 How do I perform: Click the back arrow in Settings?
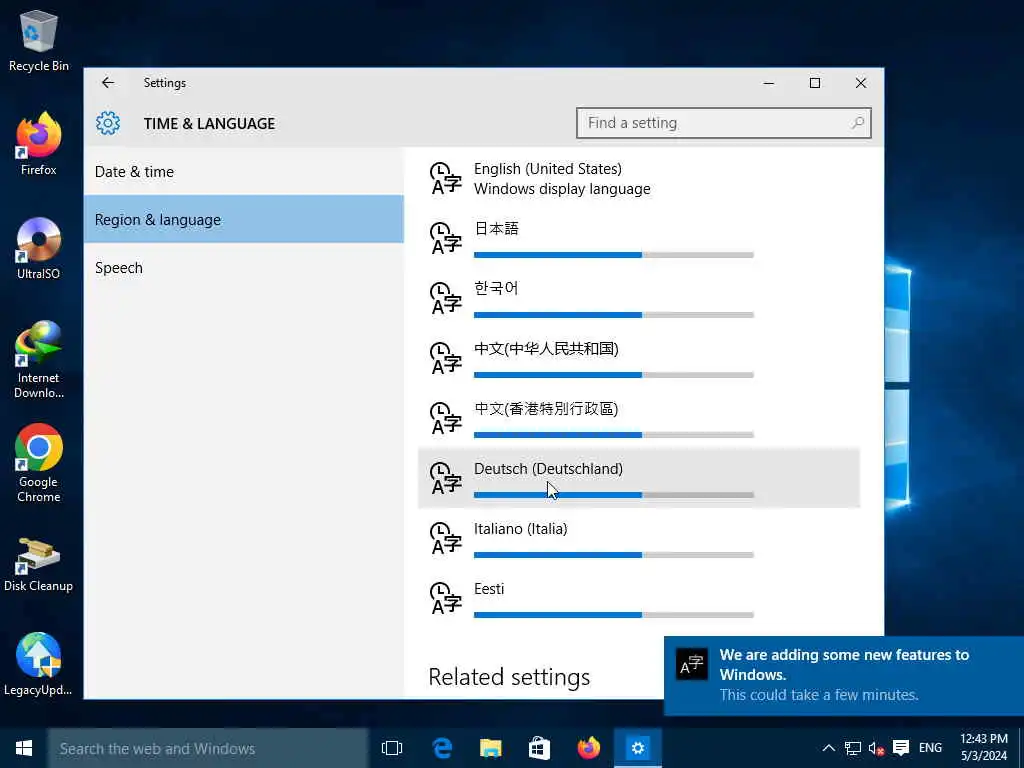pyautogui.click(x=108, y=83)
